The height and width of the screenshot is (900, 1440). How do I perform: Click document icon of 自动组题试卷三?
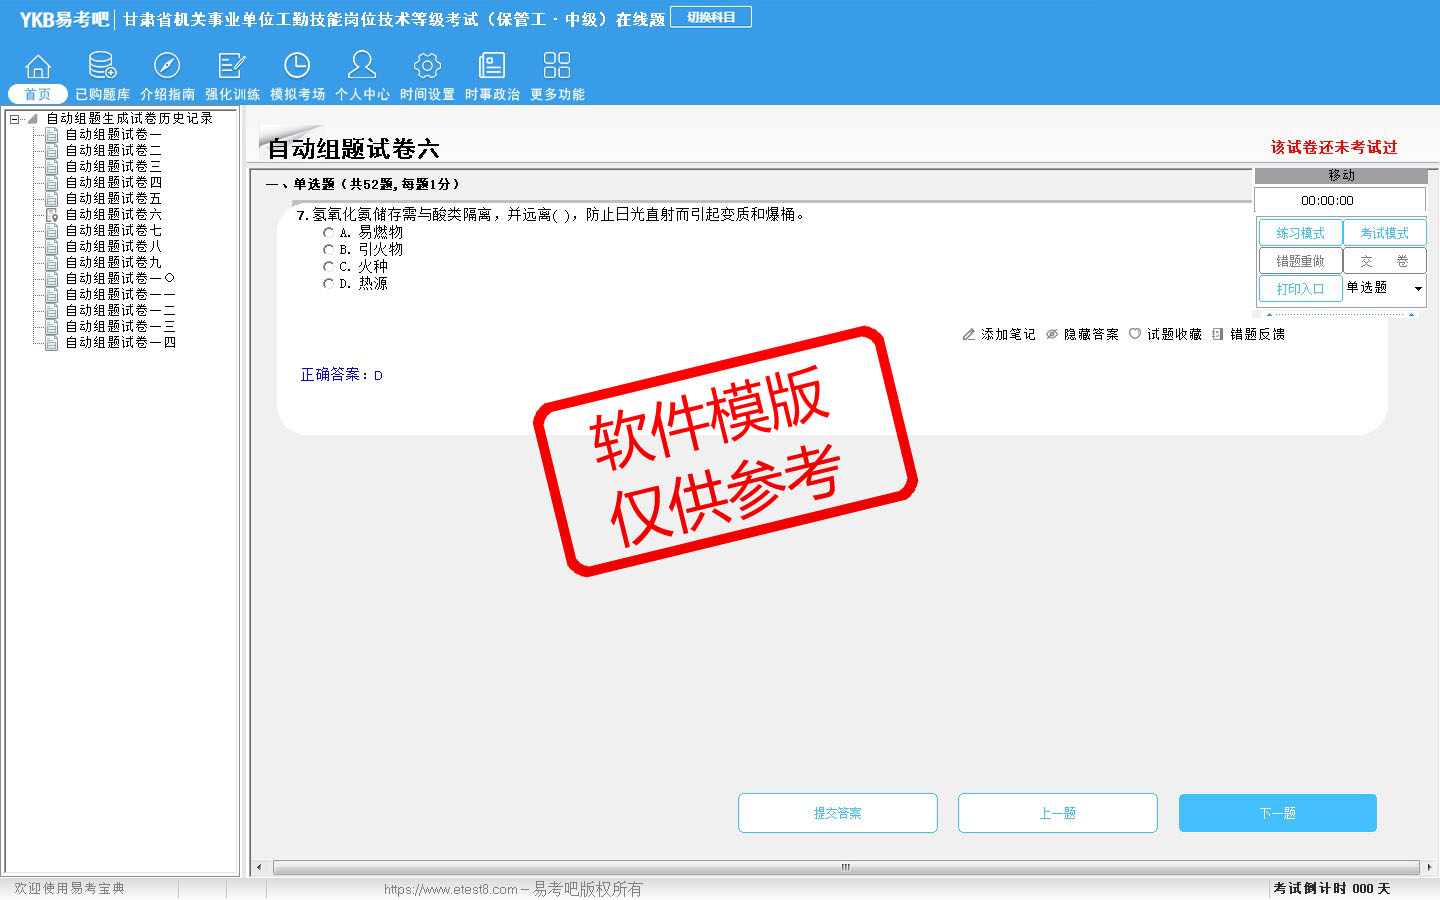52,166
